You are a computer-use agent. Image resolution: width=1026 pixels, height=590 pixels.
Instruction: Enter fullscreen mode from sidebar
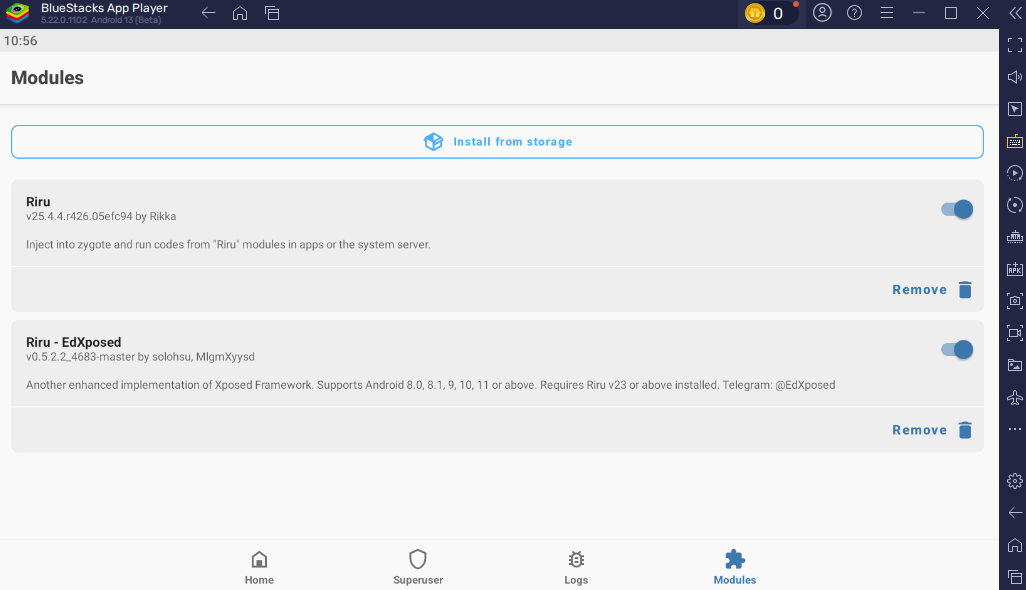[1014, 45]
